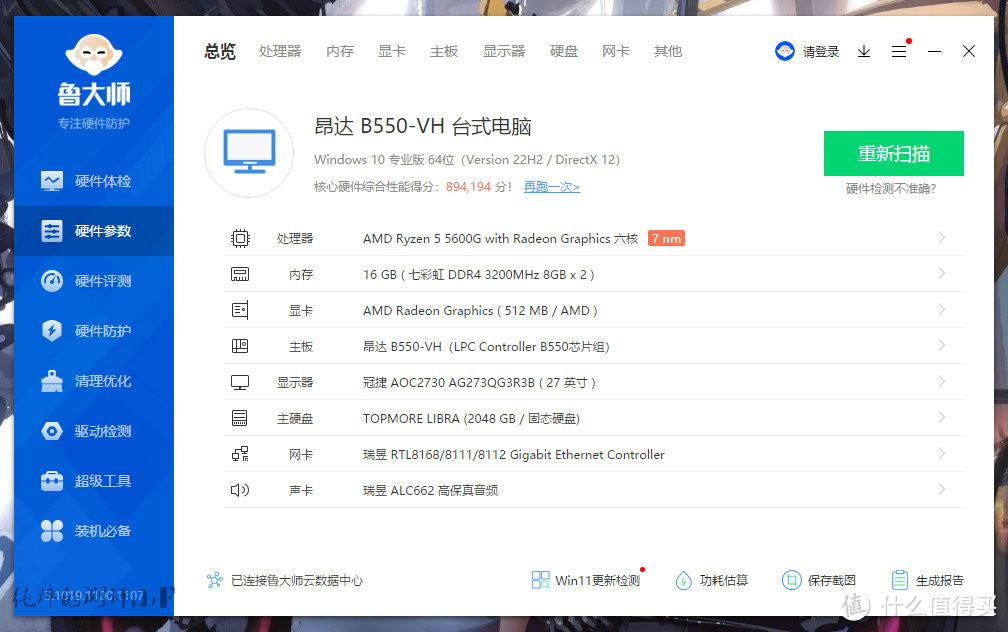
Task: Open the 硬件评测 gauge icon
Action: (x=51, y=281)
